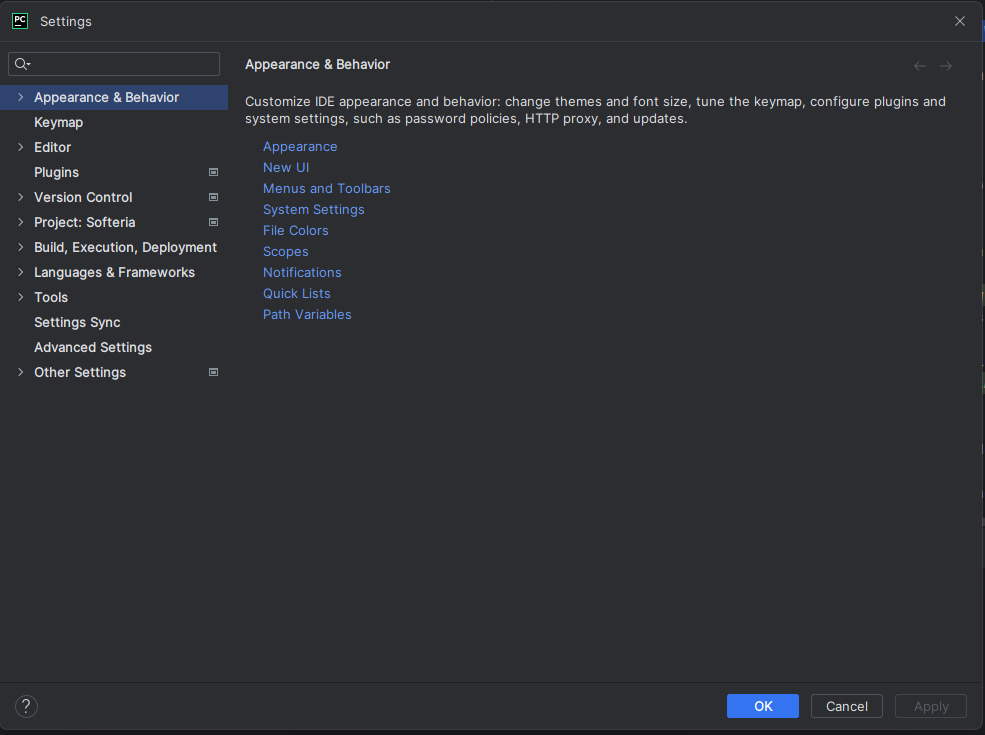Expand the Editor settings node
Image resolution: width=985 pixels, height=735 pixels.
[21, 147]
